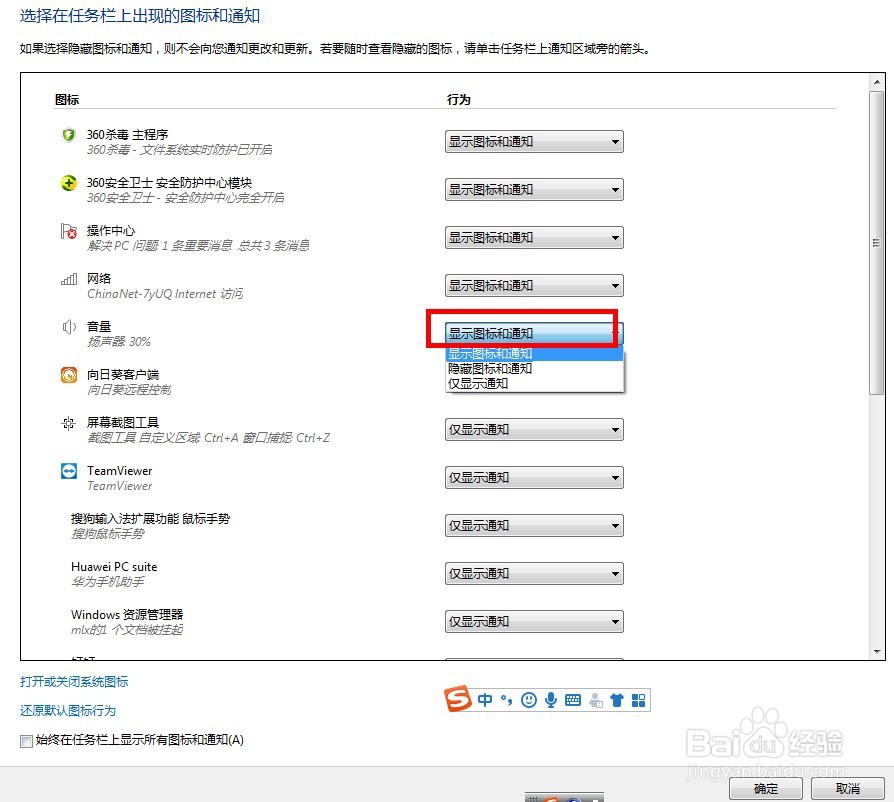This screenshot has width=894, height=802.
Task: Open behavior dropdown for 操作中心
Action: 534,237
